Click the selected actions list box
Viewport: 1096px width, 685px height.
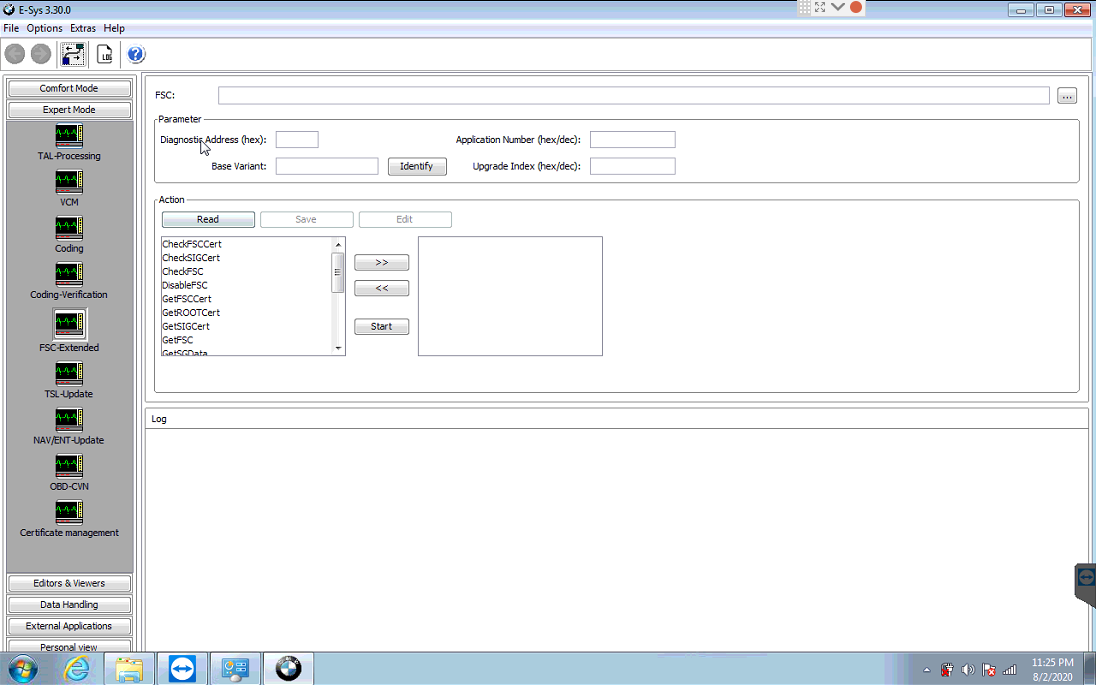click(510, 296)
